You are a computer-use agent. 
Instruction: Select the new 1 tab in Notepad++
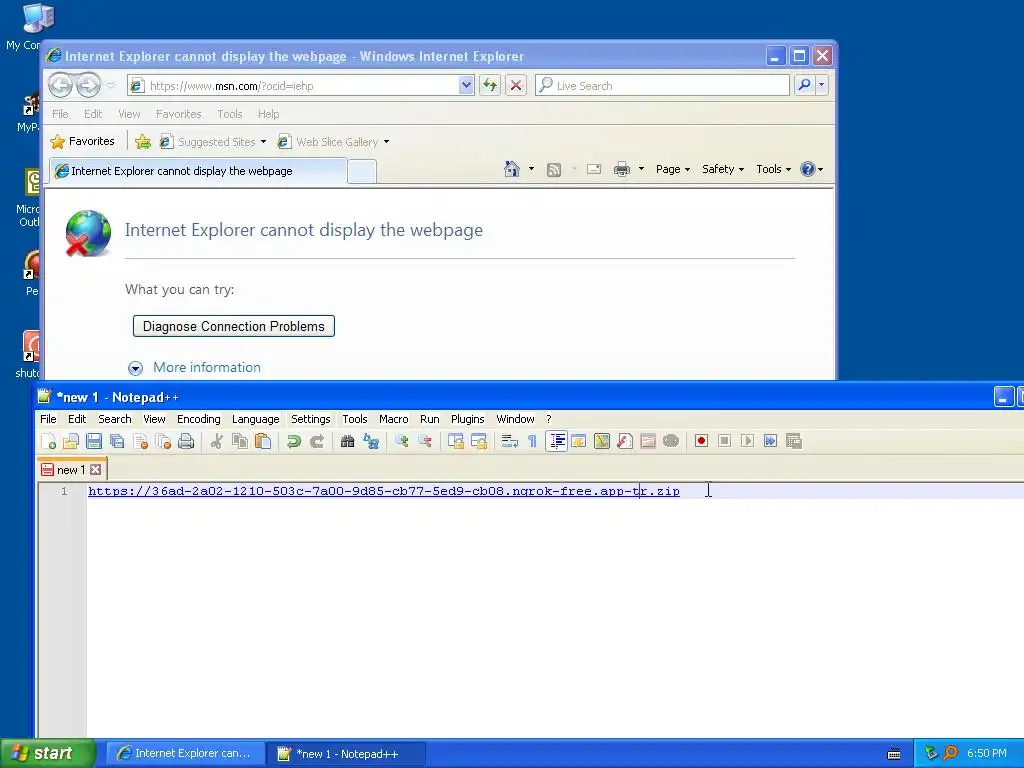[71, 470]
